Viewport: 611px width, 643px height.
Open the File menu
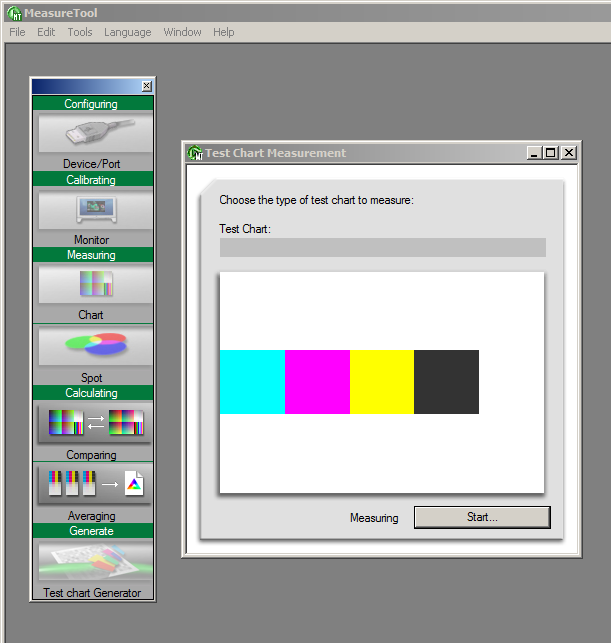pyautogui.click(x=17, y=32)
